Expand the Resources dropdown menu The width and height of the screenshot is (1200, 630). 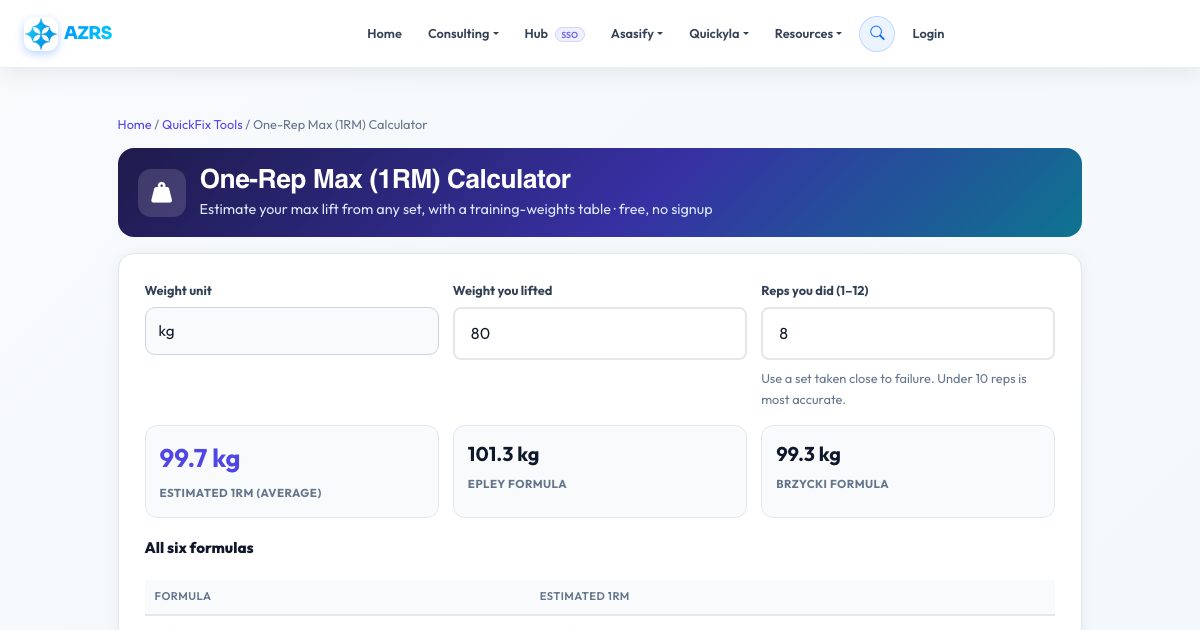click(808, 34)
